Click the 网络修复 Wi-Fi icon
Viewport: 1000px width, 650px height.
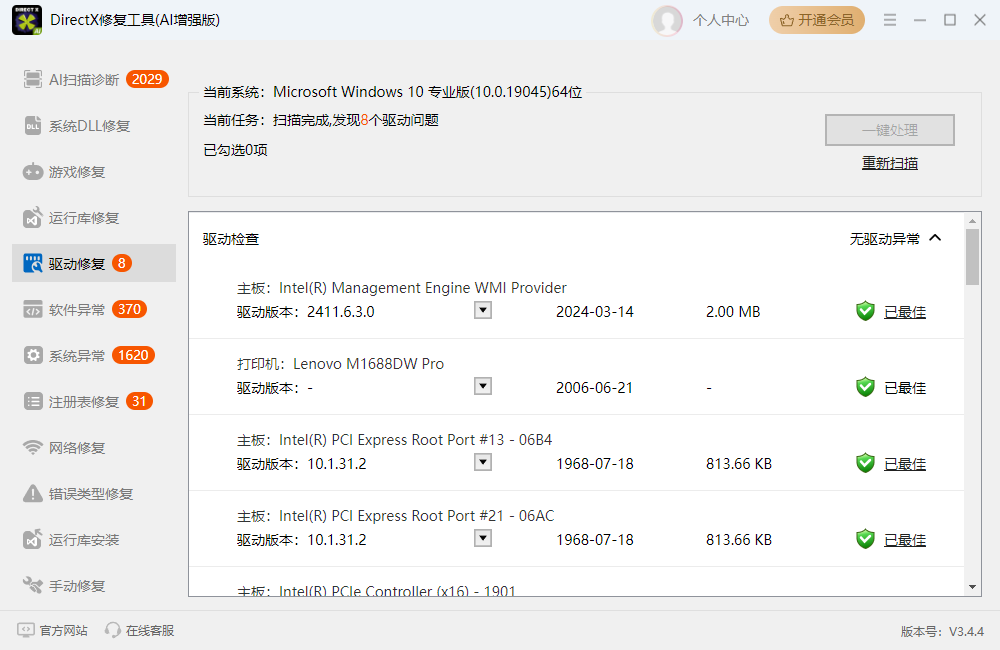pos(33,448)
